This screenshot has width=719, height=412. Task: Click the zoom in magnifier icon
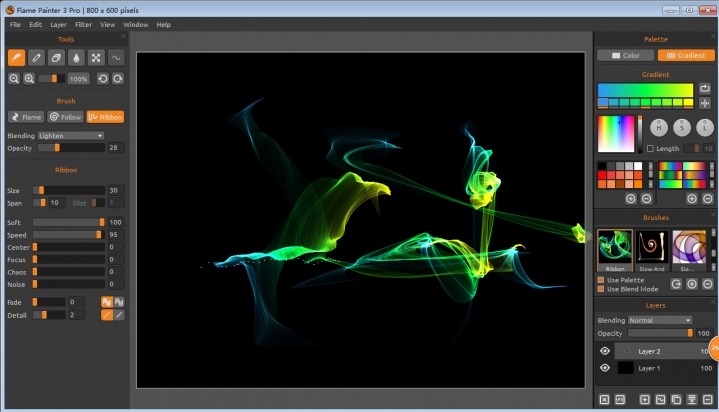(x=29, y=78)
